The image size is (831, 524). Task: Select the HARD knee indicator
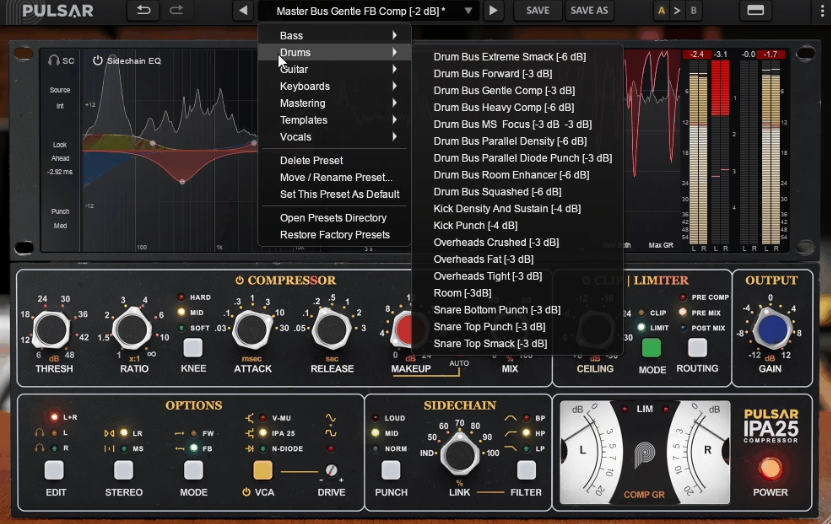coord(181,297)
